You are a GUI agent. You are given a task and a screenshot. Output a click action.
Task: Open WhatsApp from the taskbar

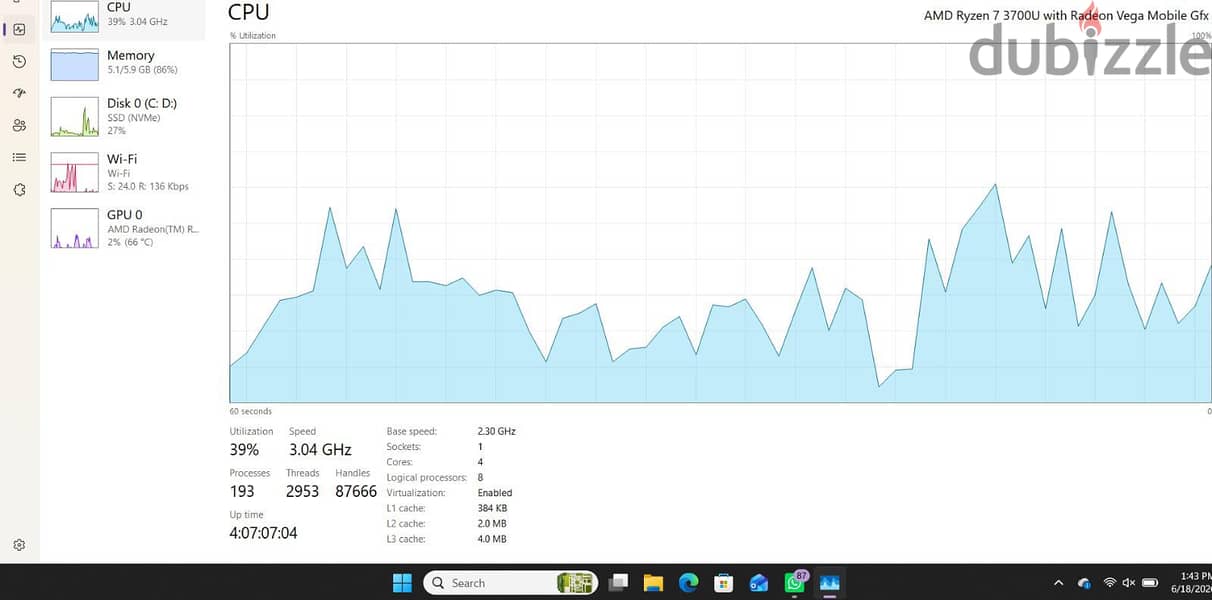click(x=795, y=582)
